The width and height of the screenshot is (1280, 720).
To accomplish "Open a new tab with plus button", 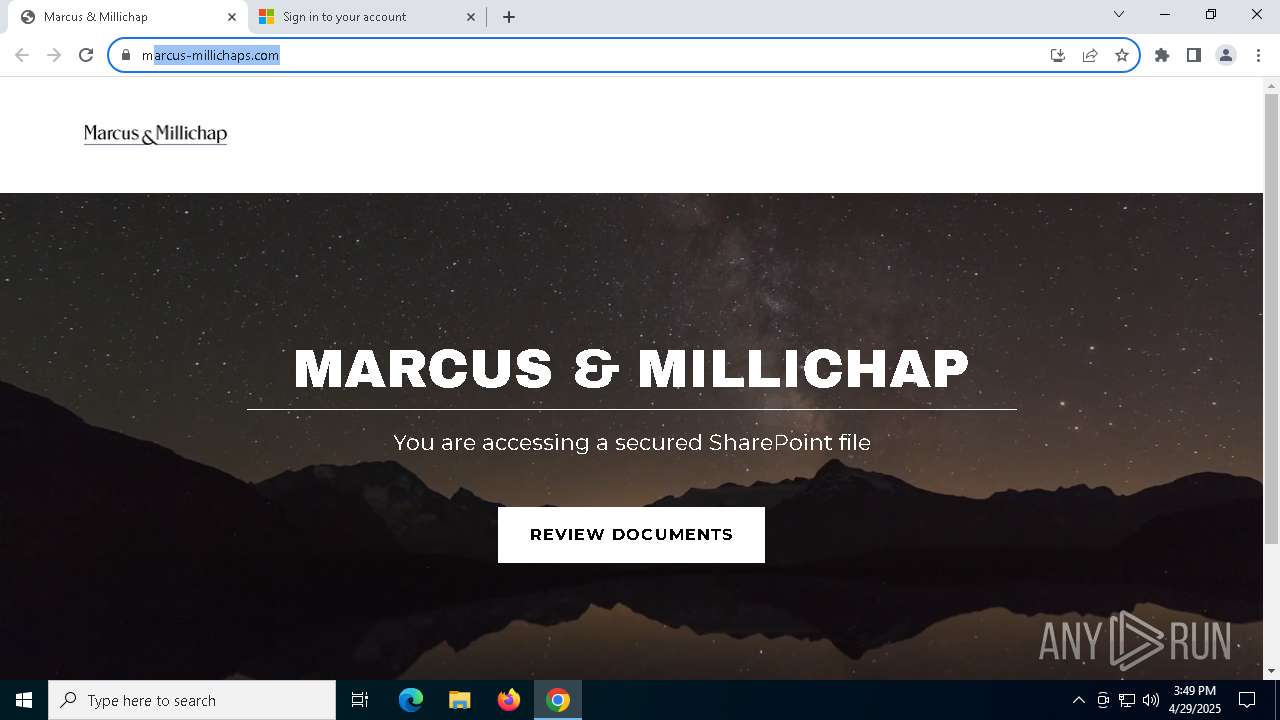I will pos(509,17).
